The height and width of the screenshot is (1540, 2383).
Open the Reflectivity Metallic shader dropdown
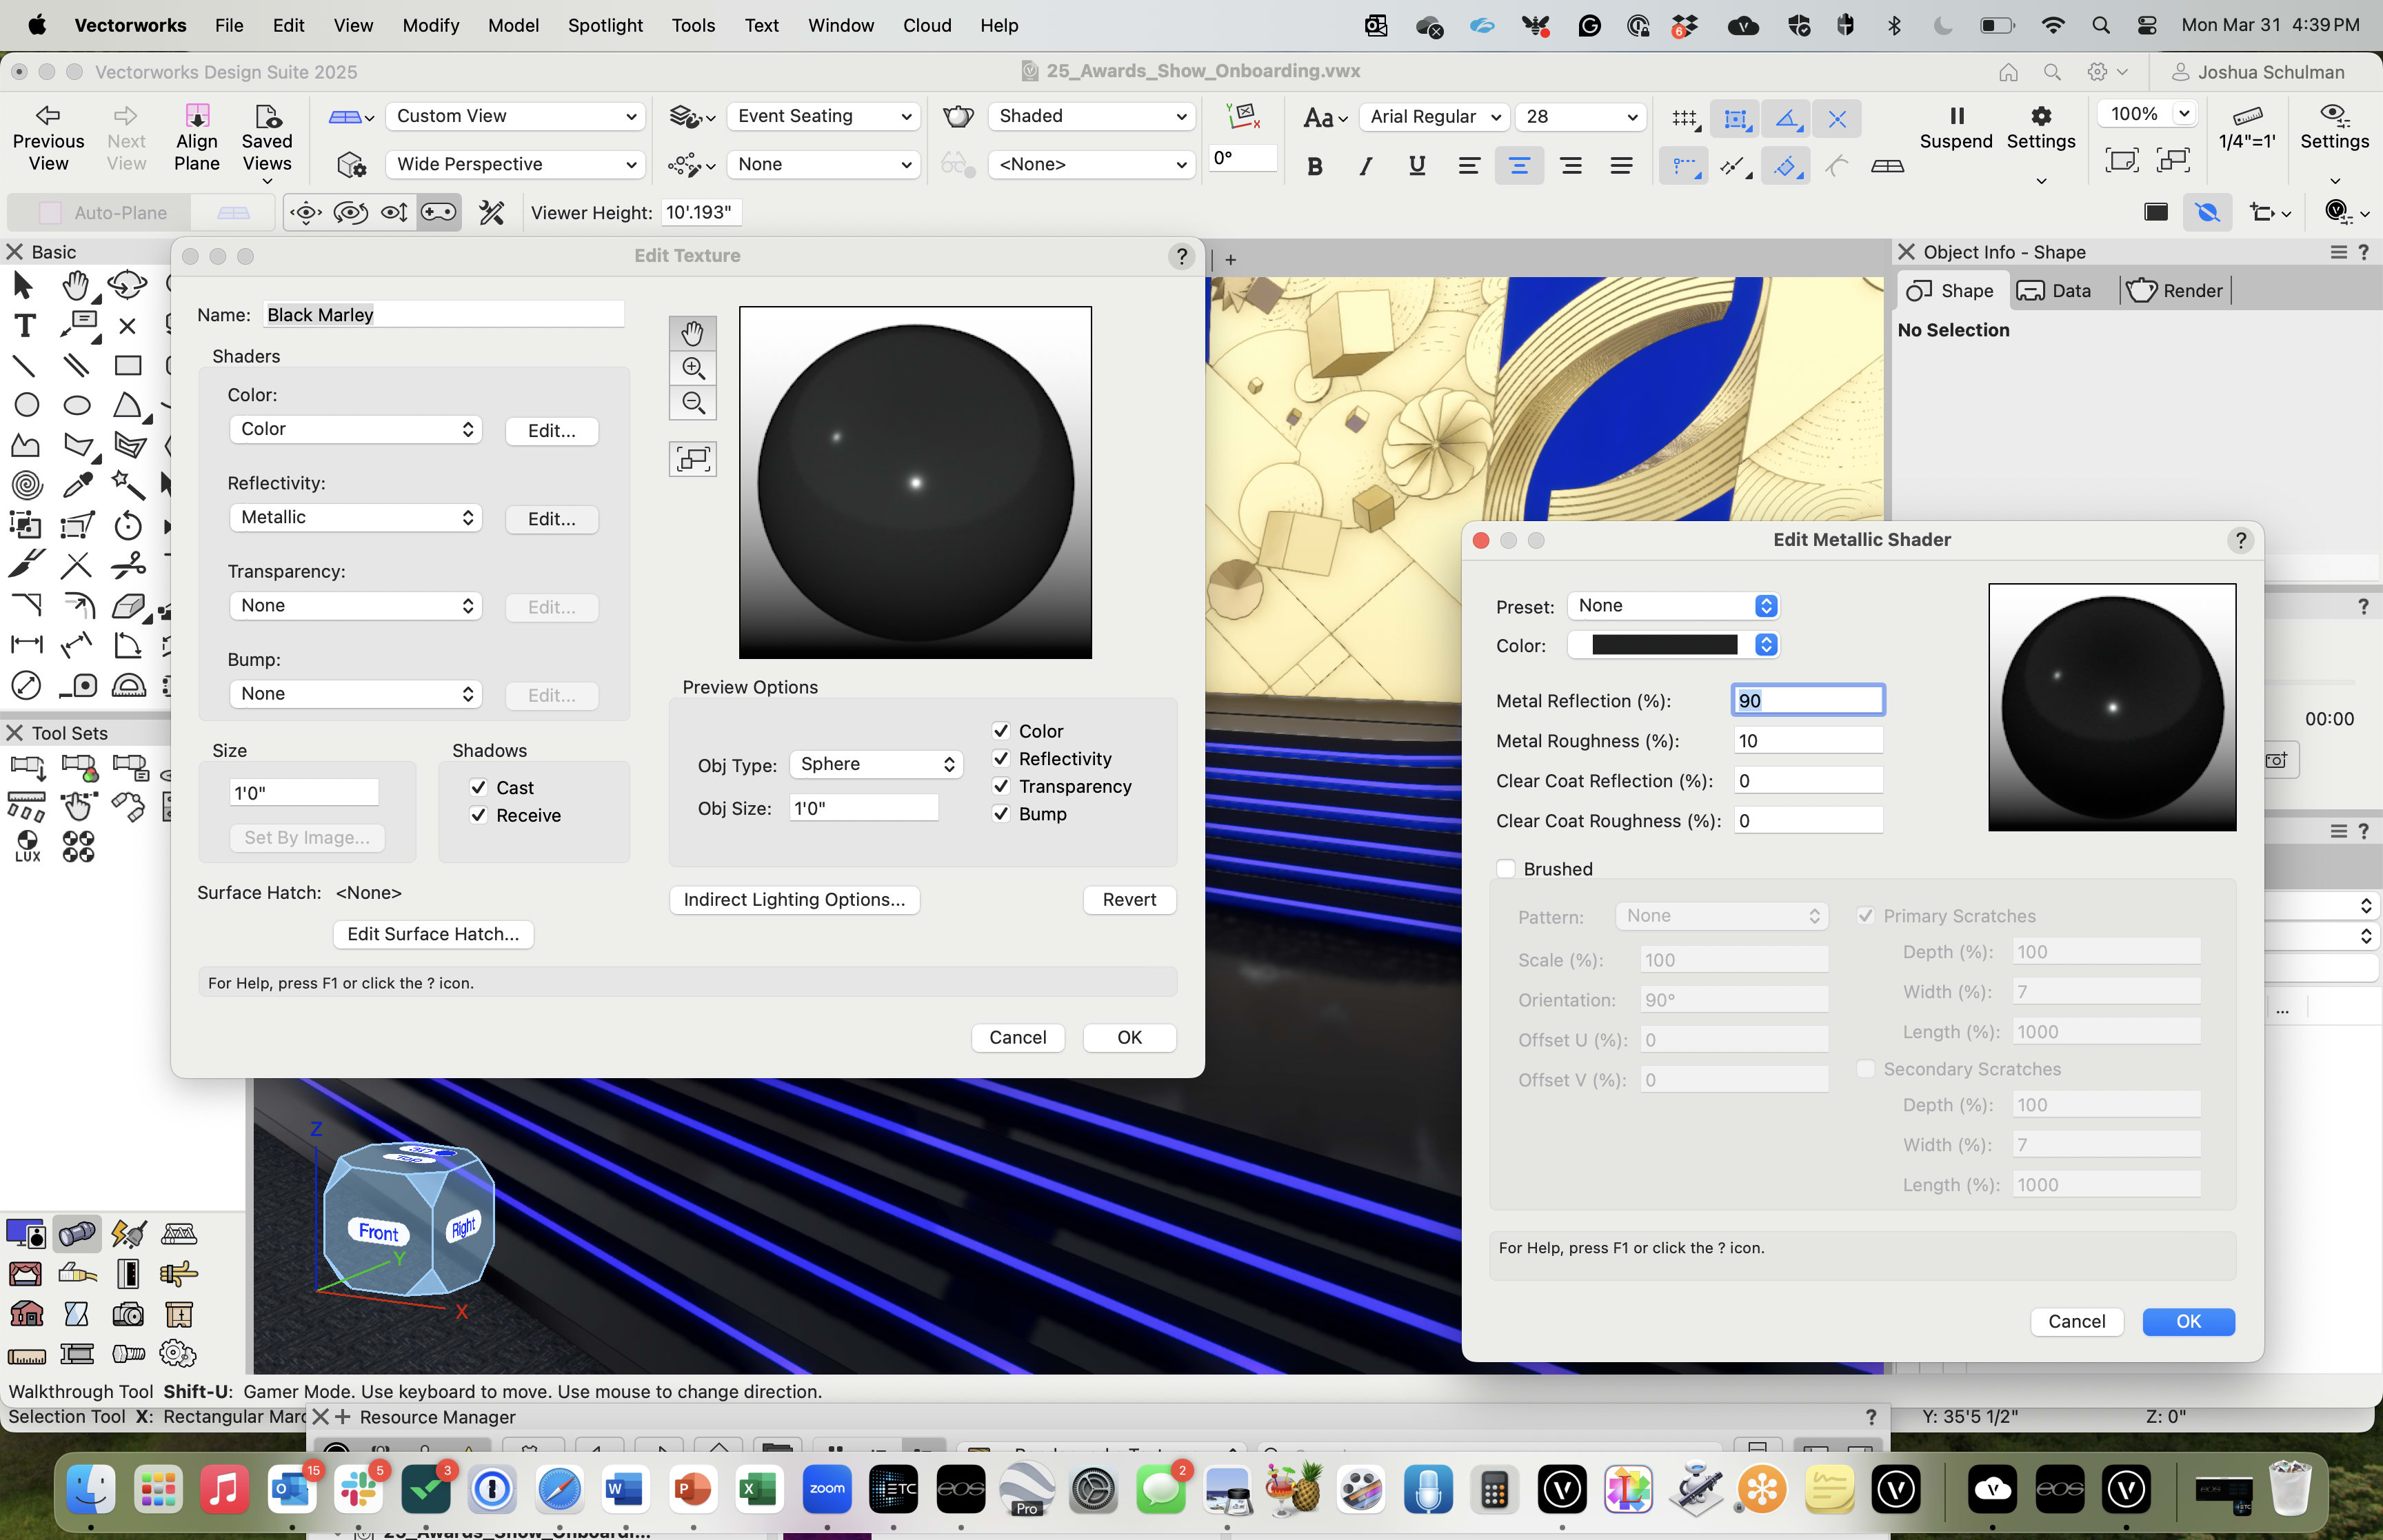[356, 517]
